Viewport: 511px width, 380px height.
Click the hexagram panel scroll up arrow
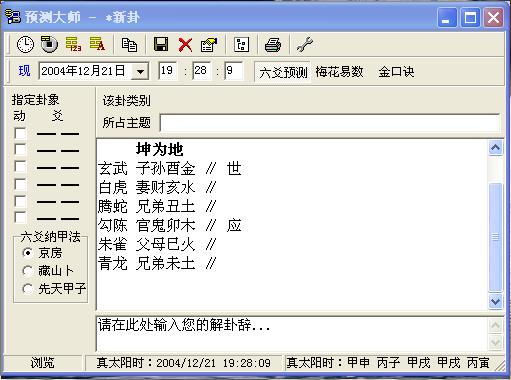pos(495,148)
